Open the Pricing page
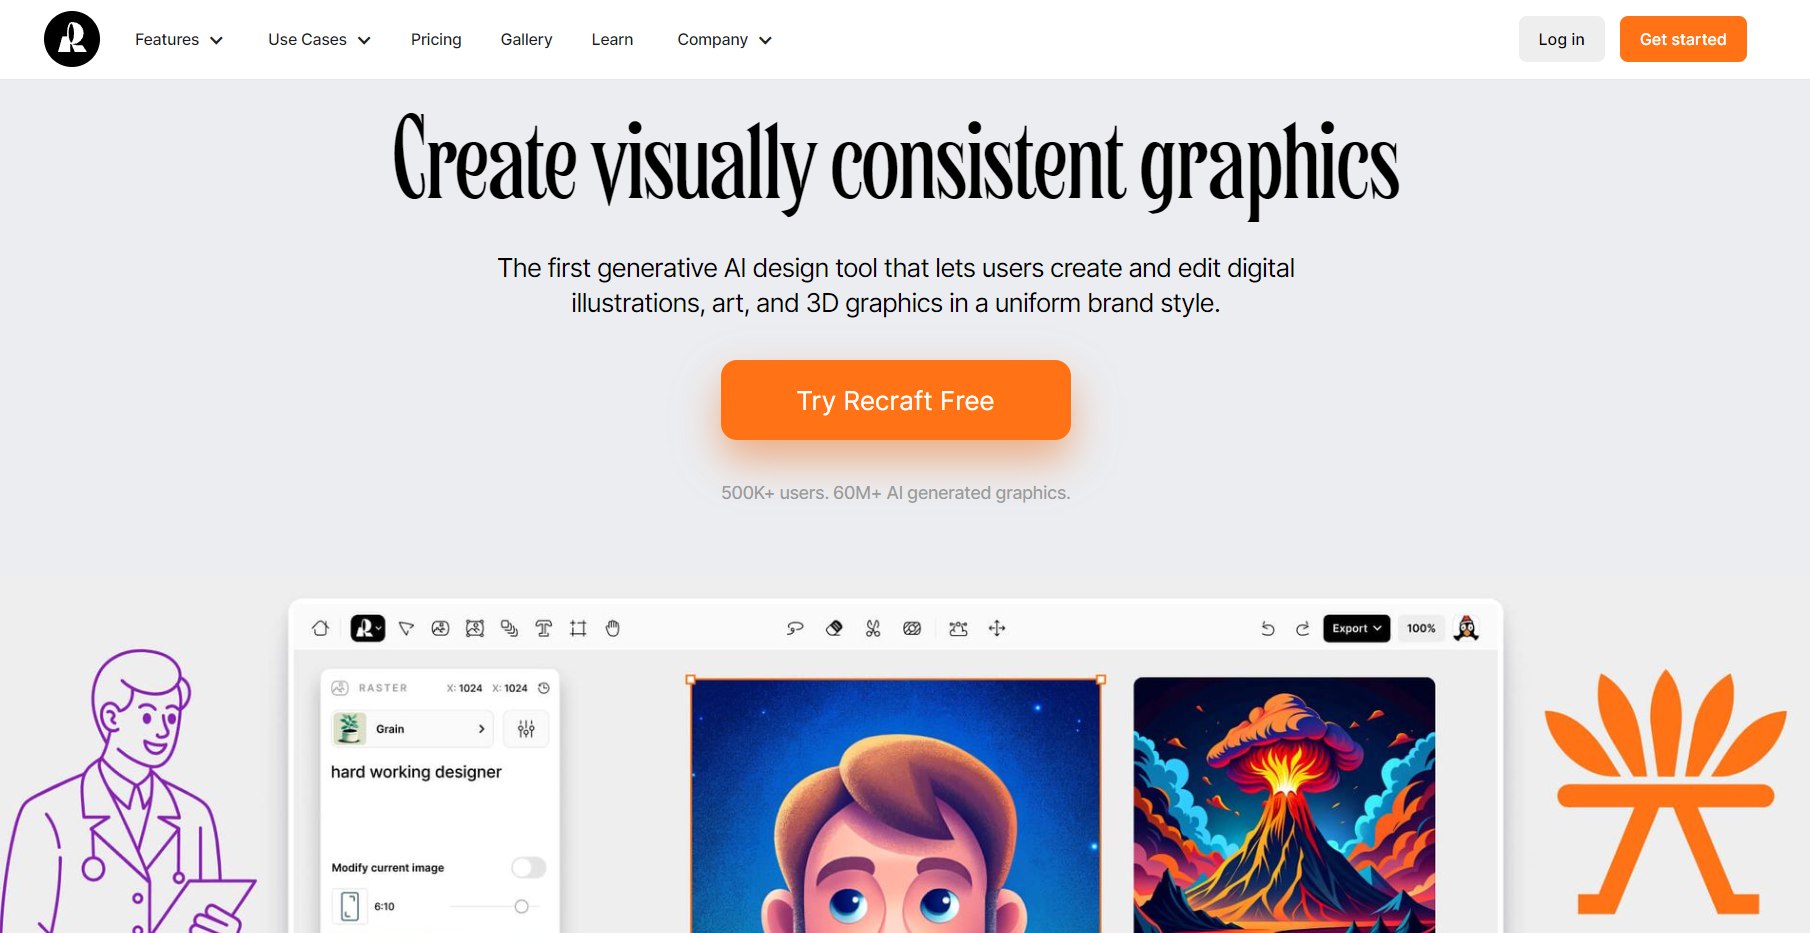 (x=436, y=40)
